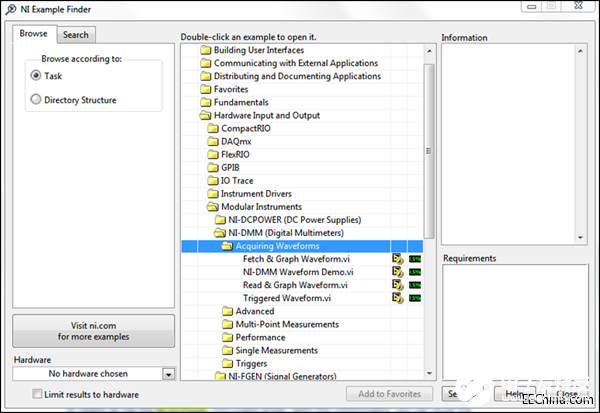Select Read & Graph Waveform.vi example
The image size is (600, 413).
pos(295,285)
